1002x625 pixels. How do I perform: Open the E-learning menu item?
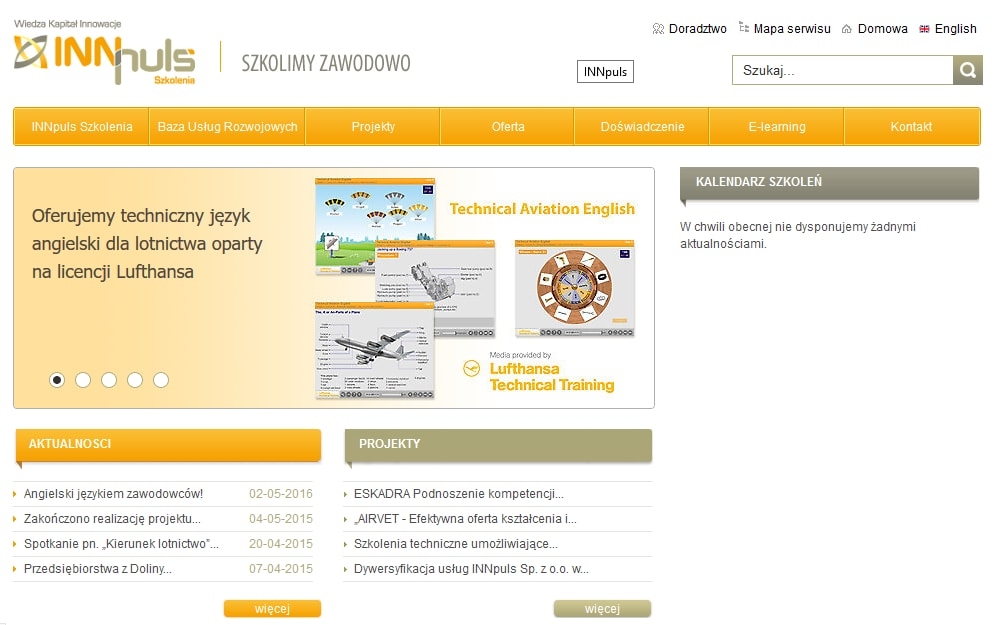[x=777, y=127]
